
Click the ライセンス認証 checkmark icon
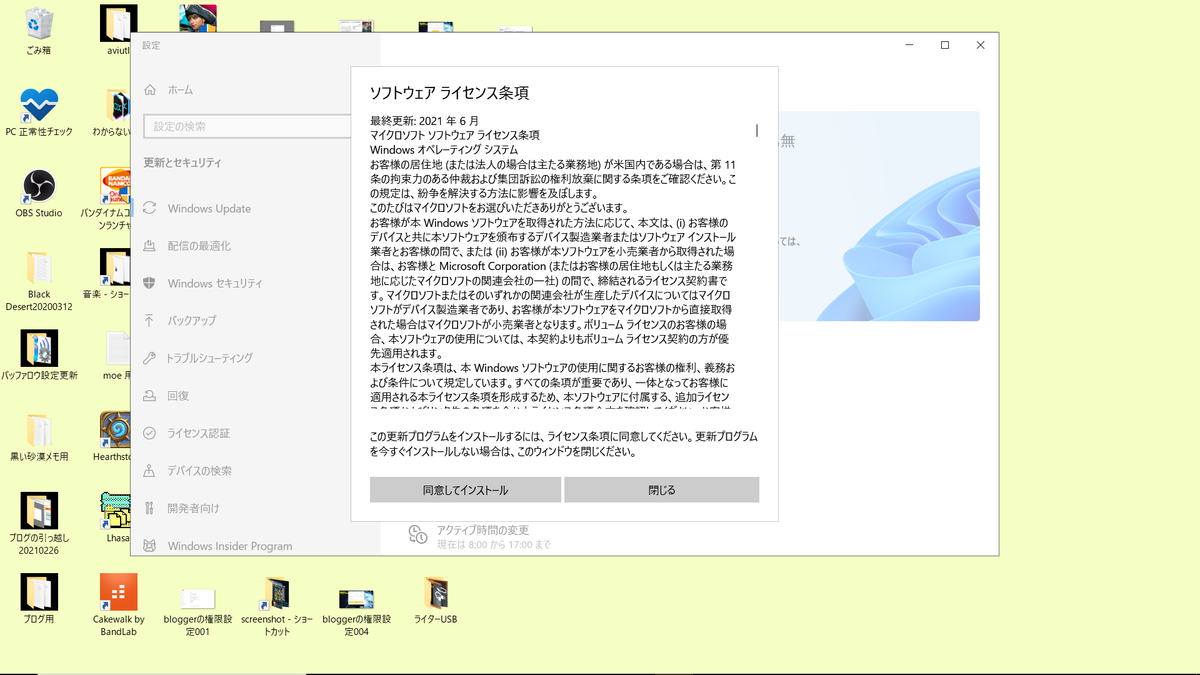150,433
